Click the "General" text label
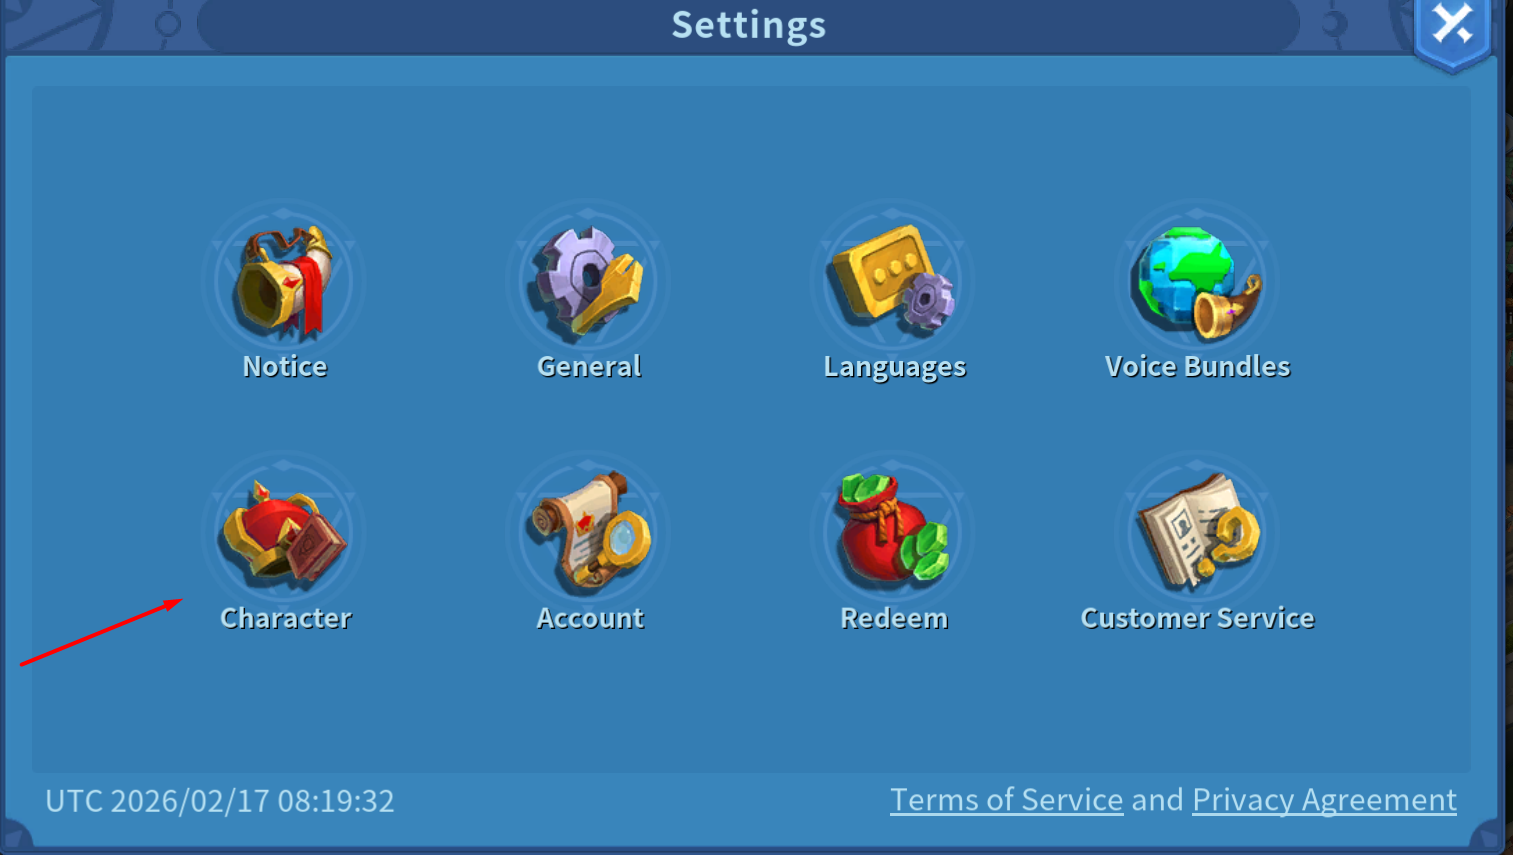 pos(589,366)
